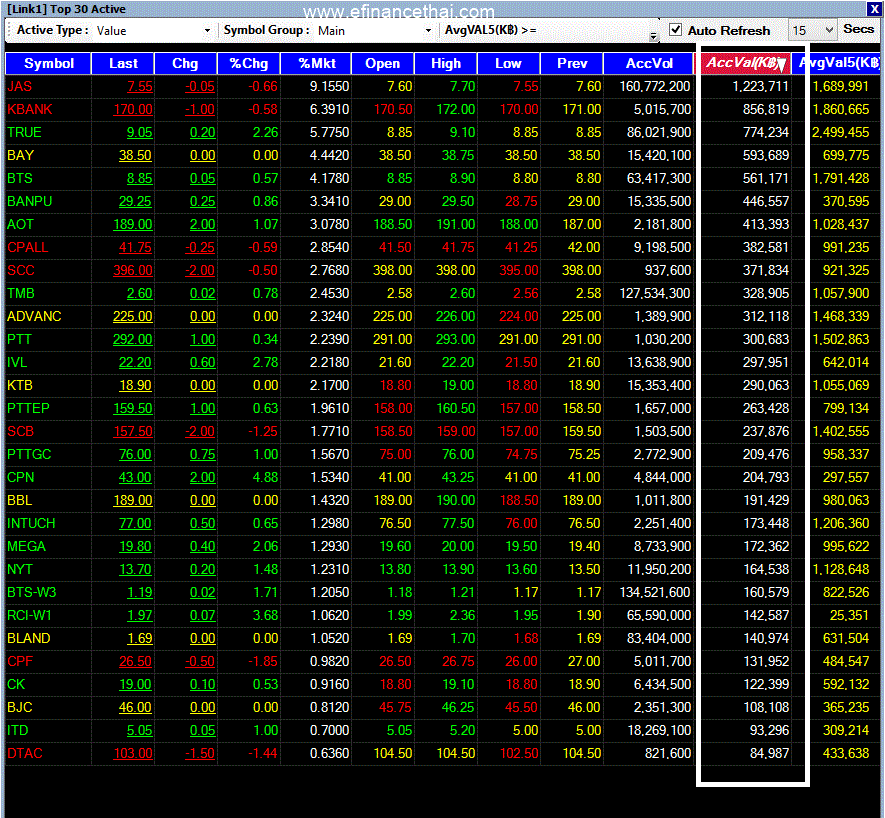Sort by the High column header
Screen dimensions: 885x818
pos(446,63)
